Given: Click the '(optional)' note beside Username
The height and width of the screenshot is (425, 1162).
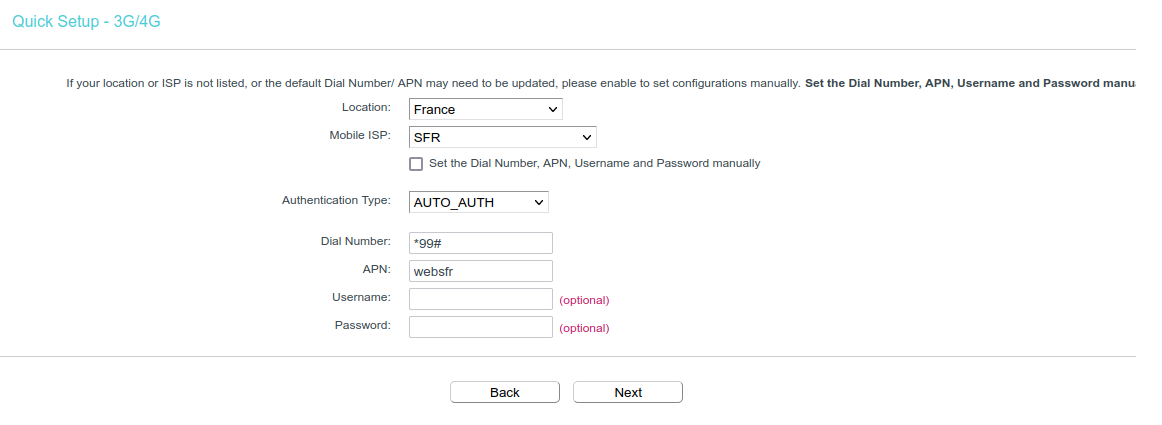Looking at the screenshot, I should point(584,300).
